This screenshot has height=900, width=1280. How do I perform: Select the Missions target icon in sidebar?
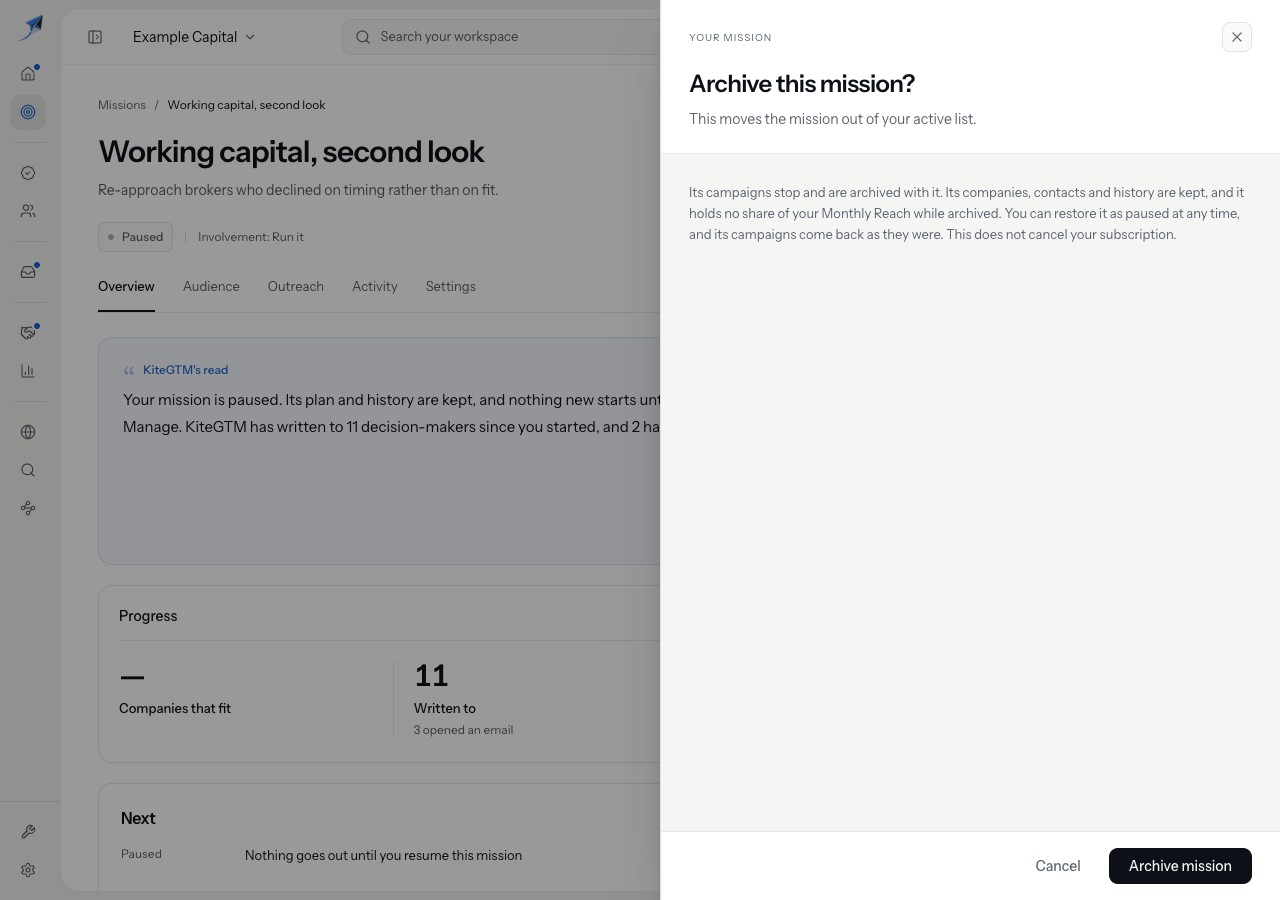[x=28, y=112]
